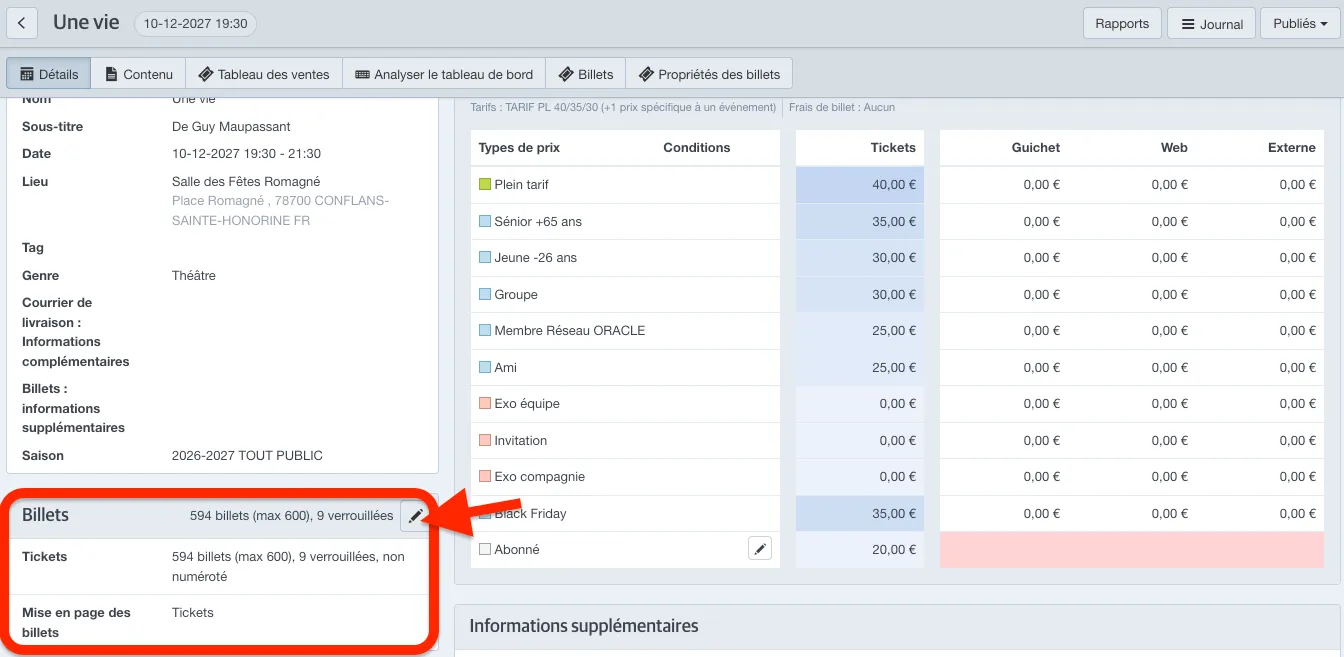Click the Salle des Fêtes Romagné venue

[246, 181]
